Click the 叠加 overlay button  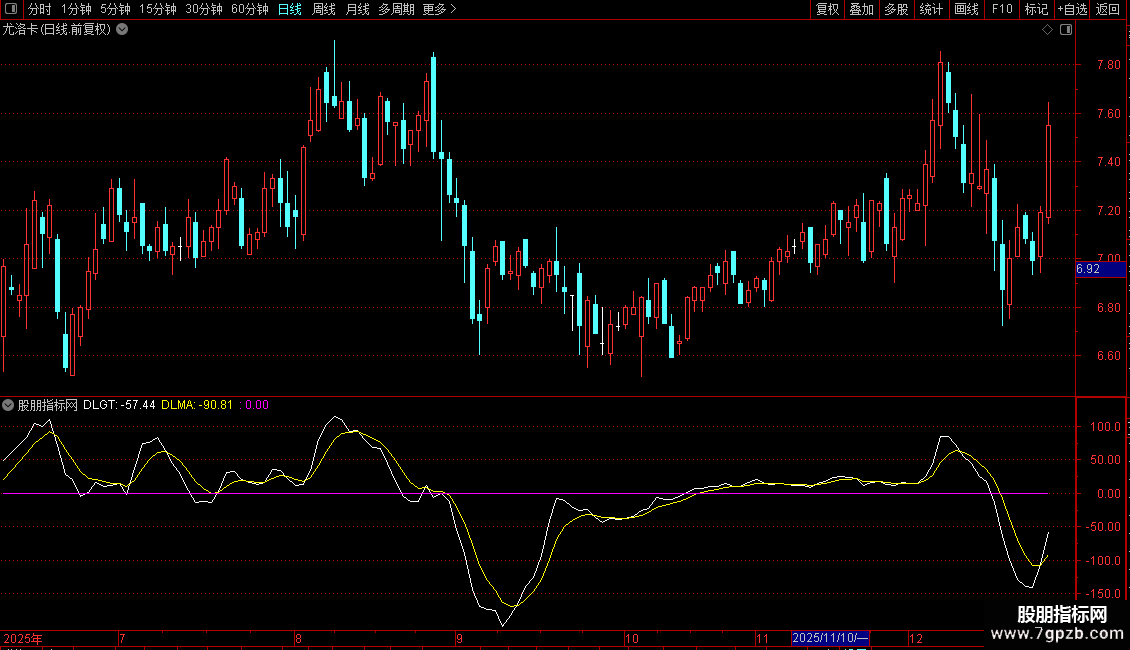click(x=861, y=9)
